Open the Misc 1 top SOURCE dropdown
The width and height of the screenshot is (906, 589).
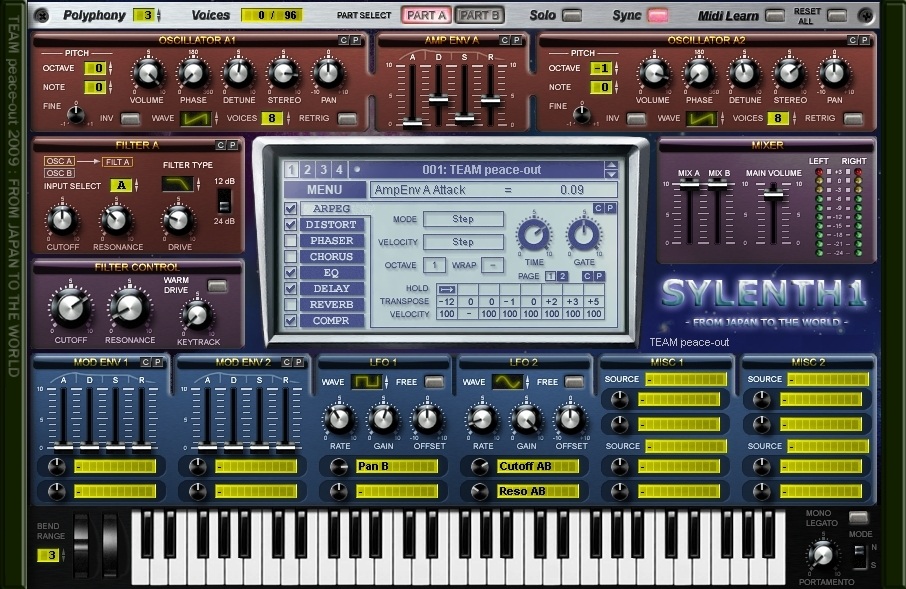[x=686, y=380]
